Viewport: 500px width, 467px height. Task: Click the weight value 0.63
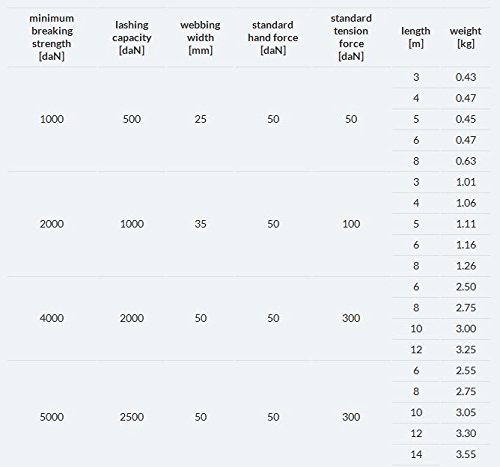tap(466, 161)
